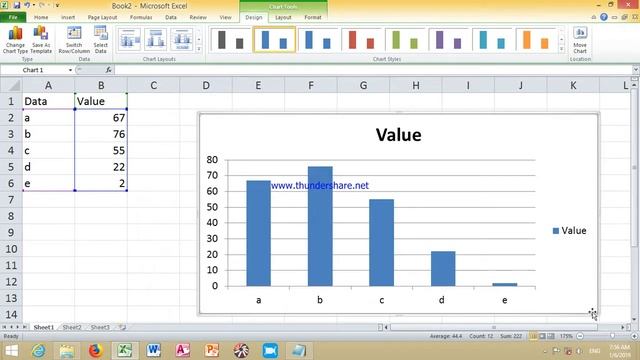This screenshot has height=360, width=640.
Task: Open Select Data dialog
Action: coord(100,40)
